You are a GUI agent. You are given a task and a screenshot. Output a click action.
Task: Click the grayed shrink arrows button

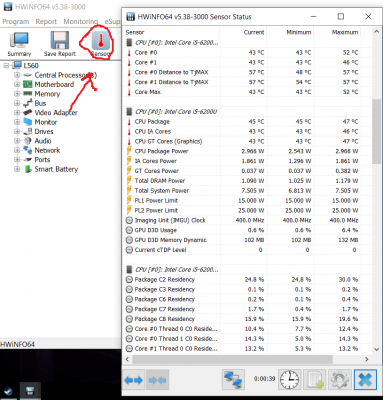click(x=157, y=380)
